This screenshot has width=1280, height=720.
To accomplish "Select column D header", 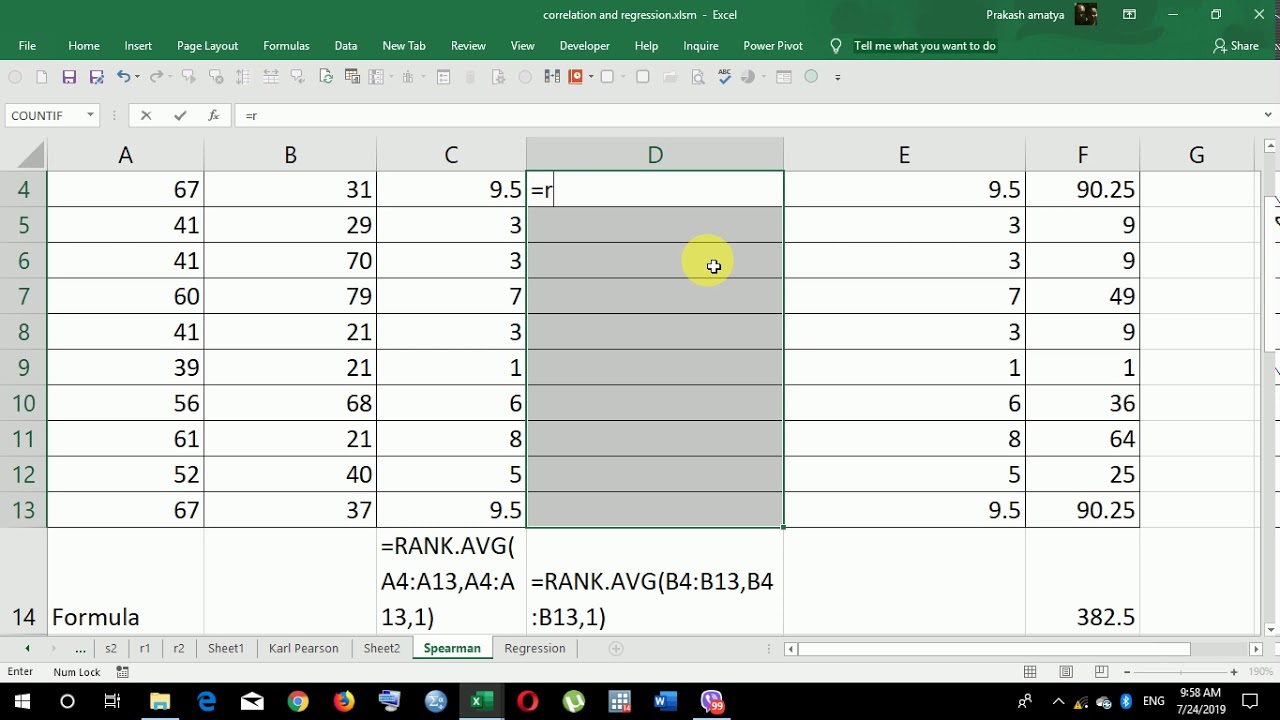I will coord(655,155).
